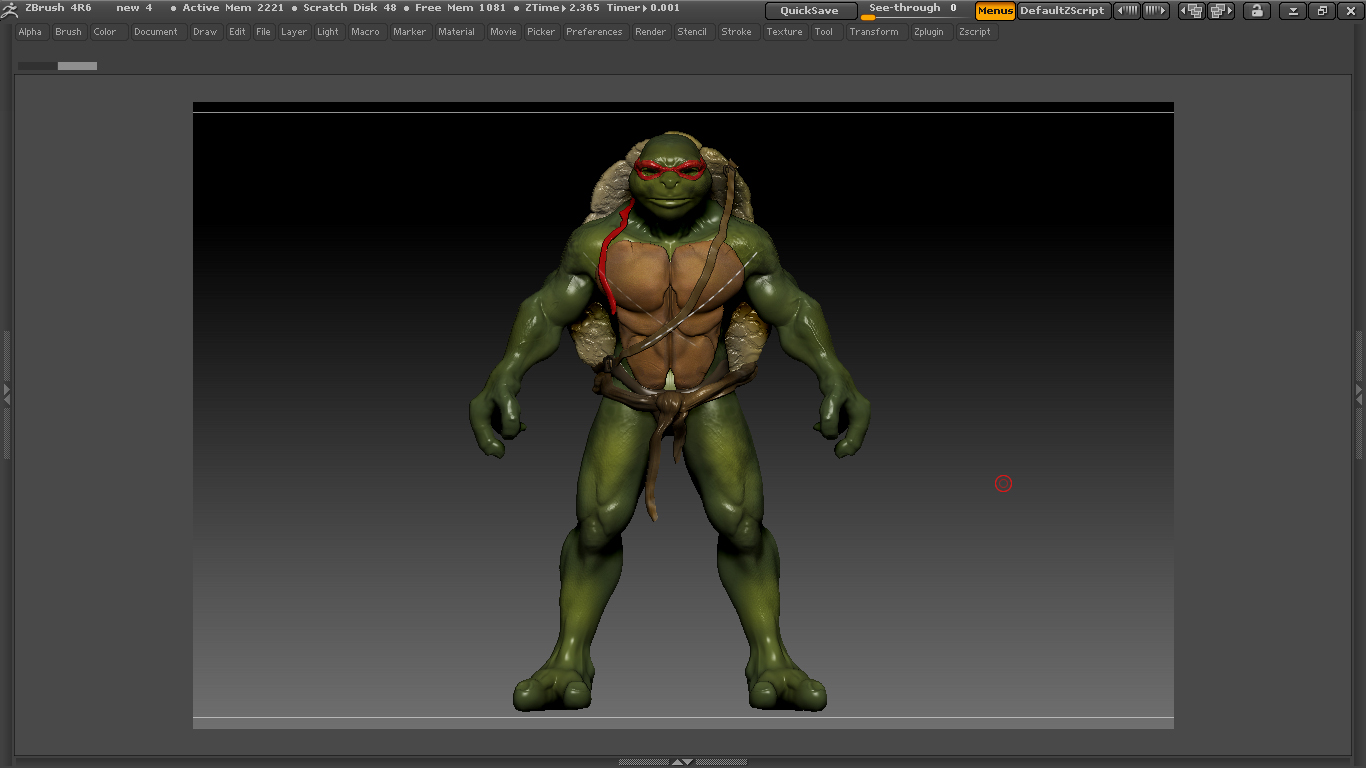Open the Alpha menu

[30, 32]
